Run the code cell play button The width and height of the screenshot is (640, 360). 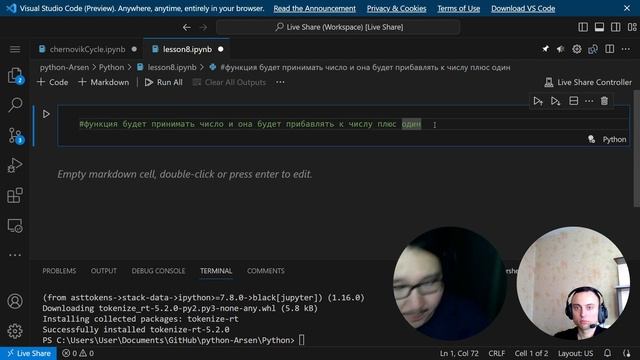click(x=46, y=114)
